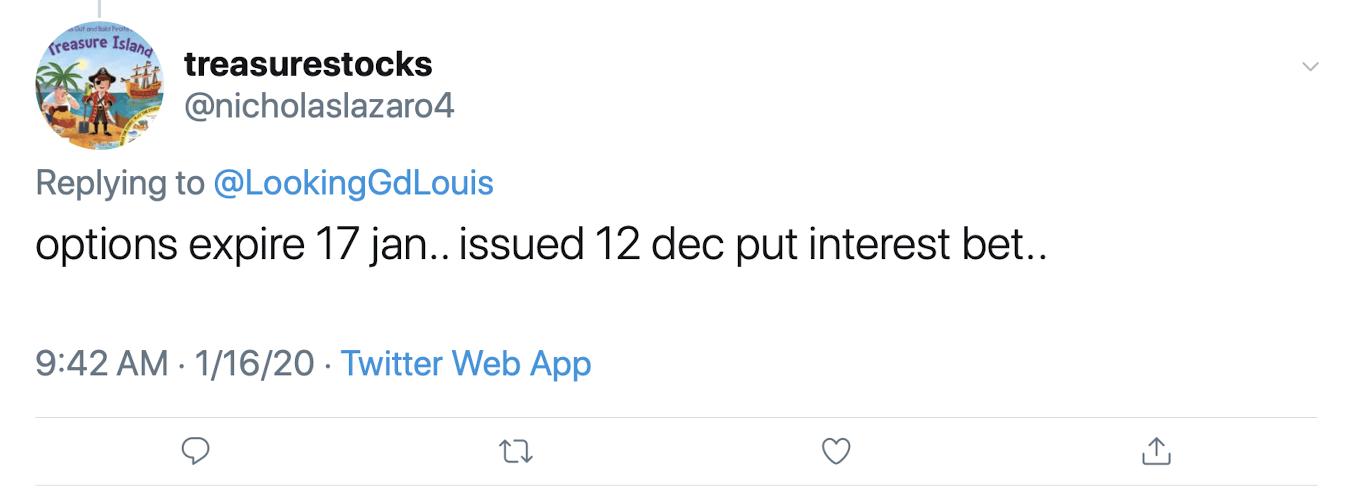This screenshot has height=496, width=1346.
Task: Click the Twitter Web App source link
Action: coord(466,363)
